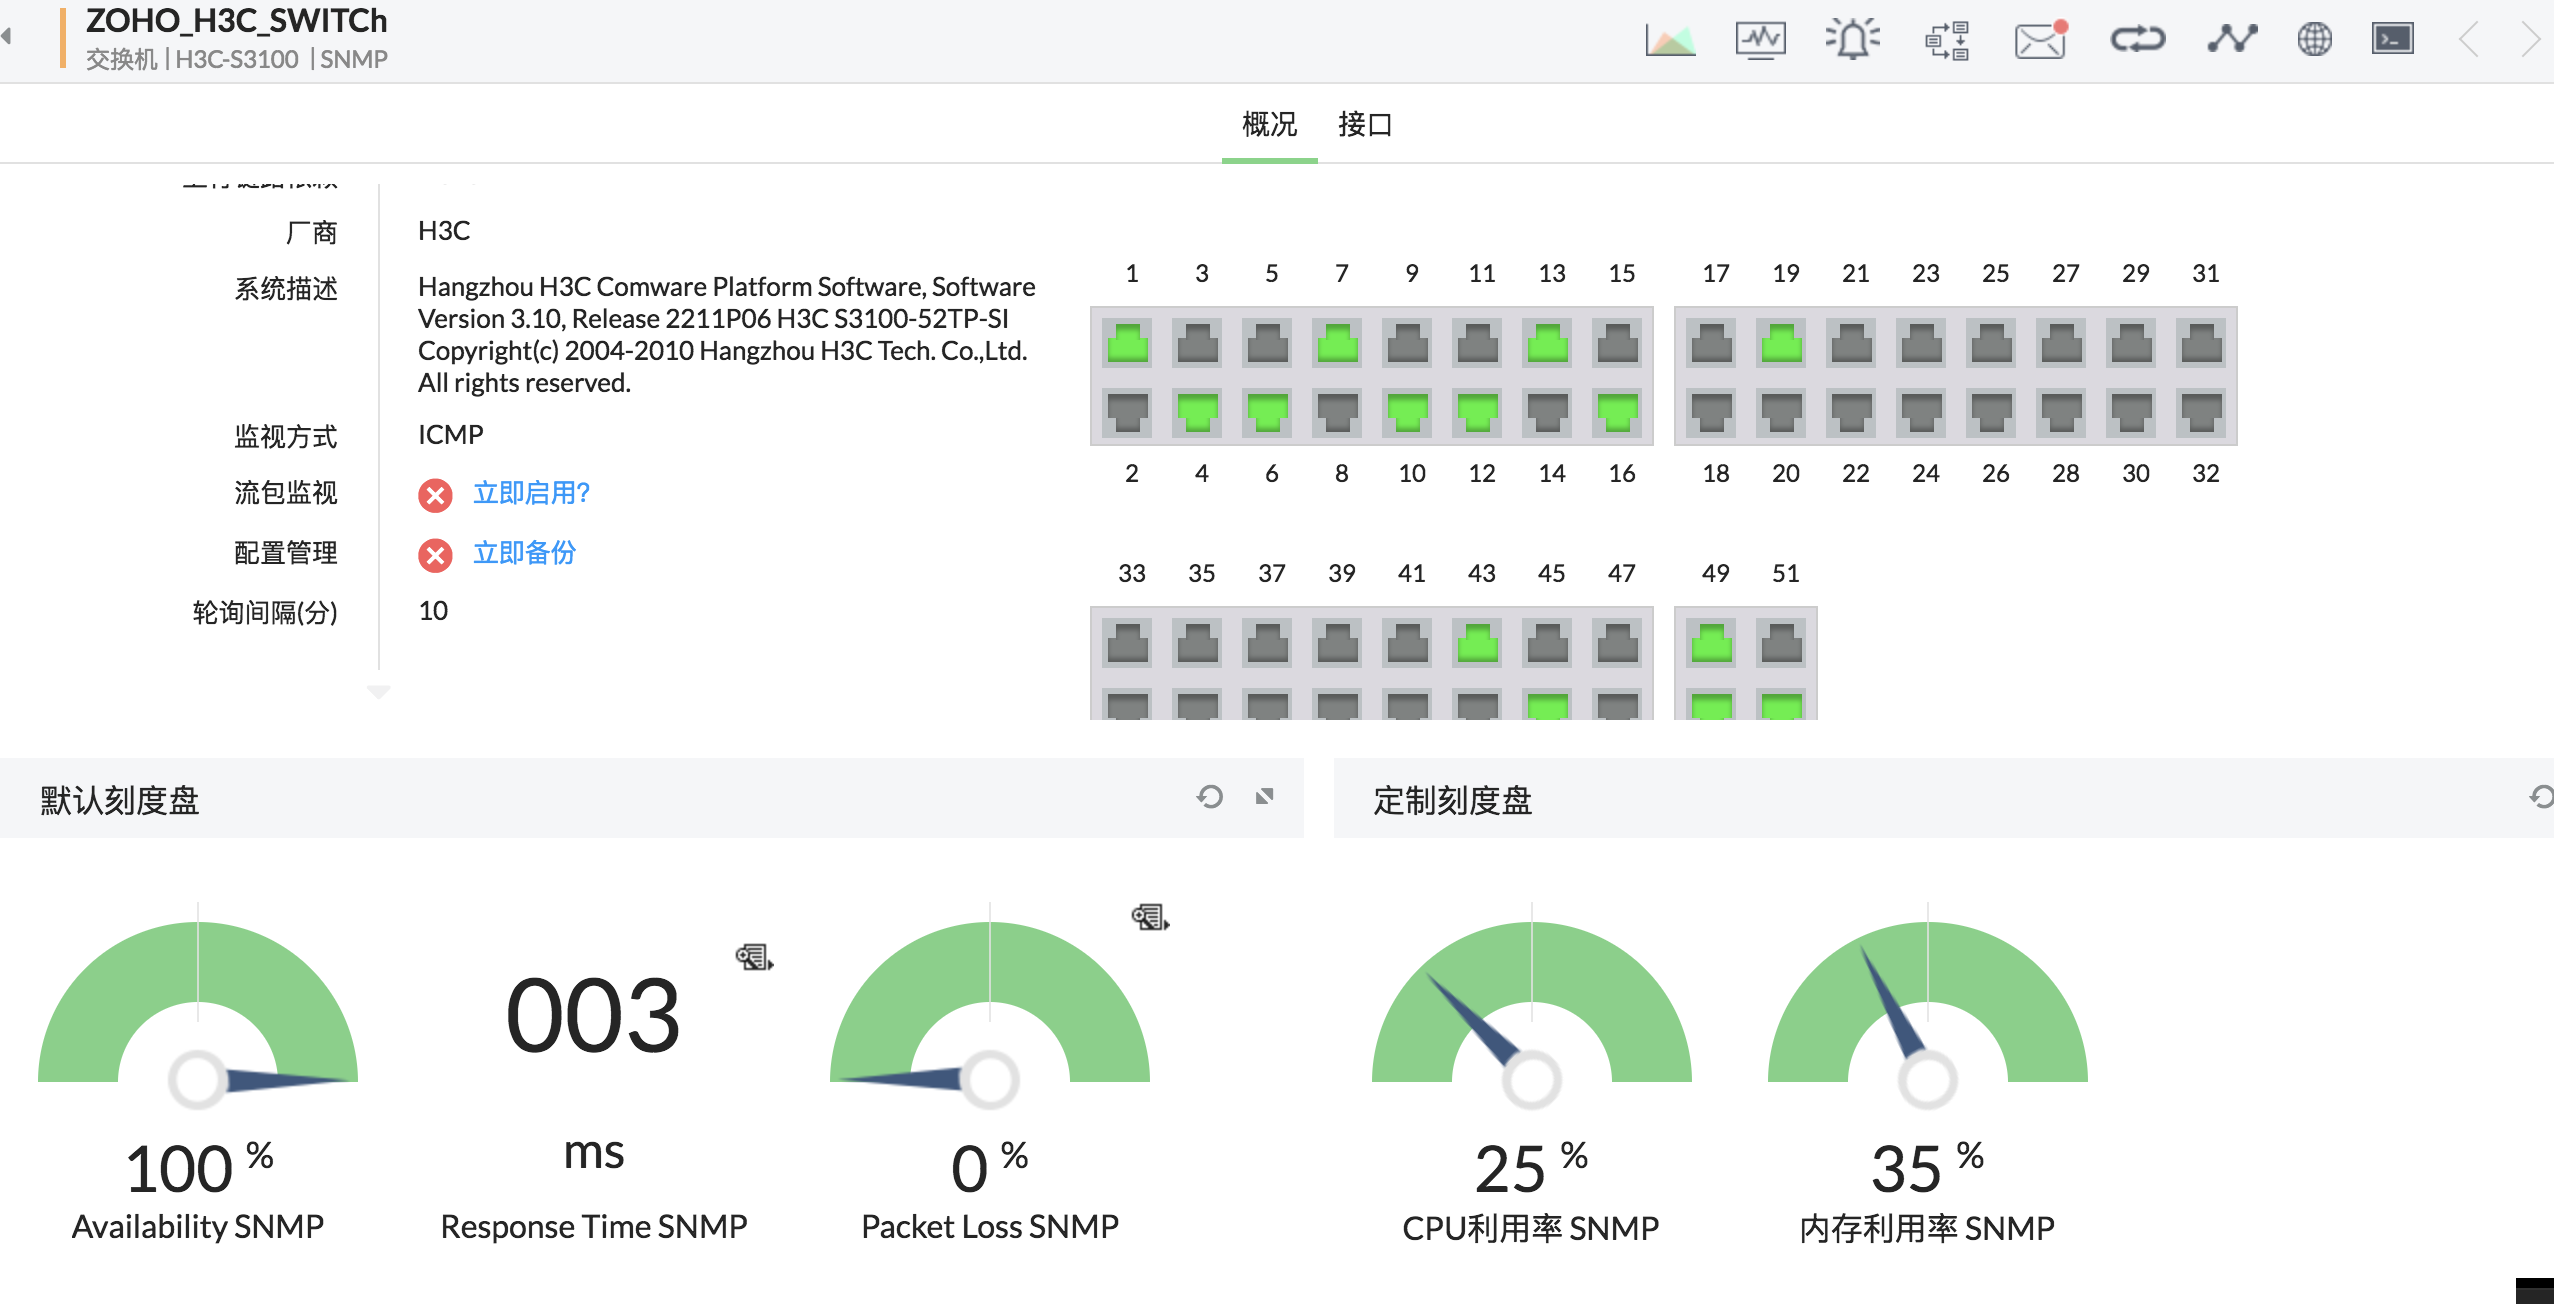Expand details with the down chevron

[379, 692]
